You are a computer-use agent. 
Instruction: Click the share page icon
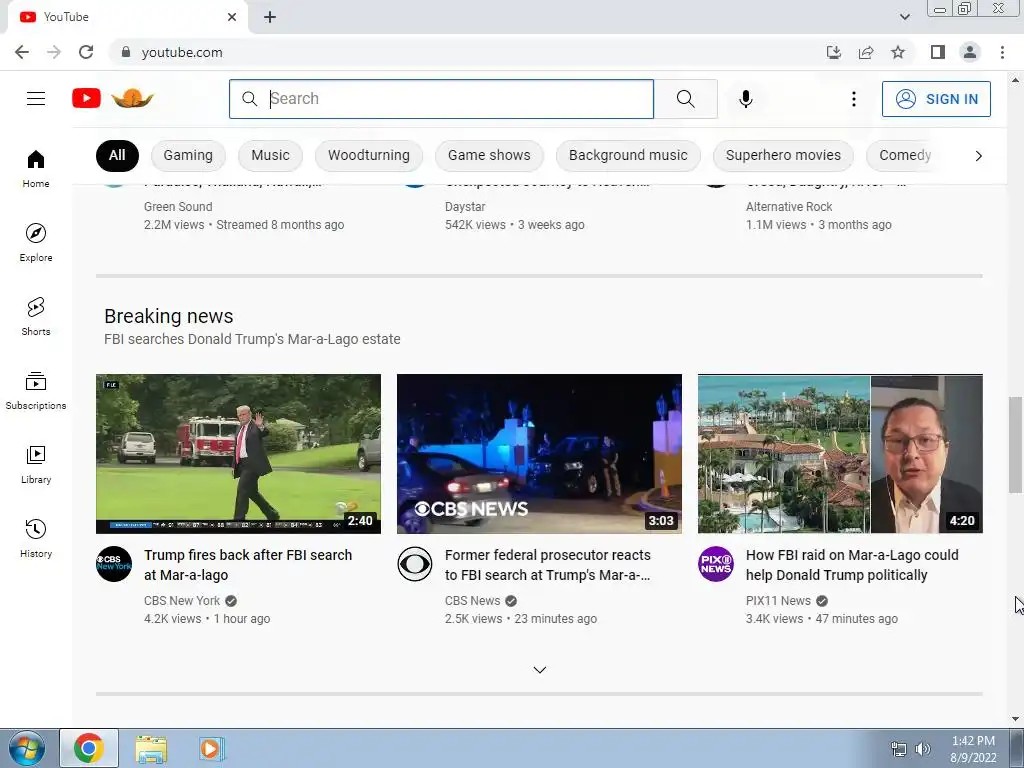pyautogui.click(x=866, y=52)
